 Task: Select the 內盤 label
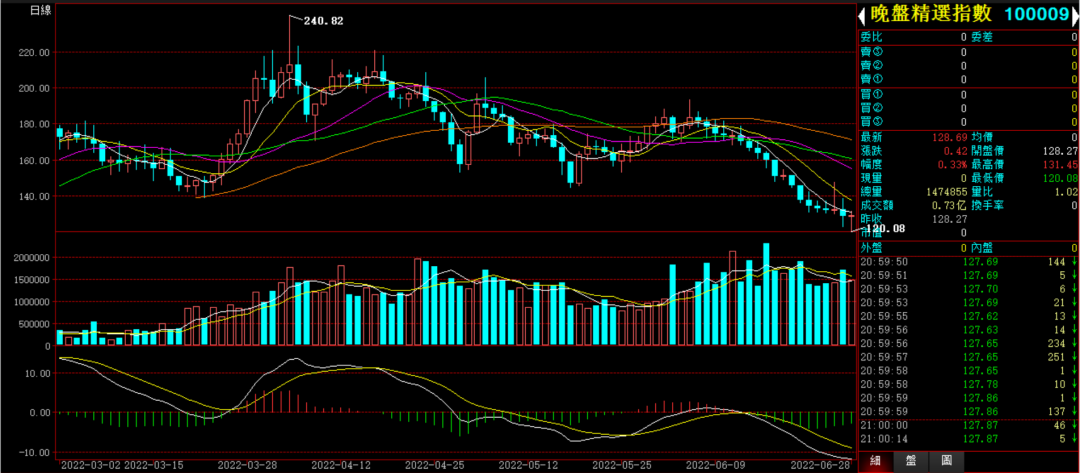point(982,247)
